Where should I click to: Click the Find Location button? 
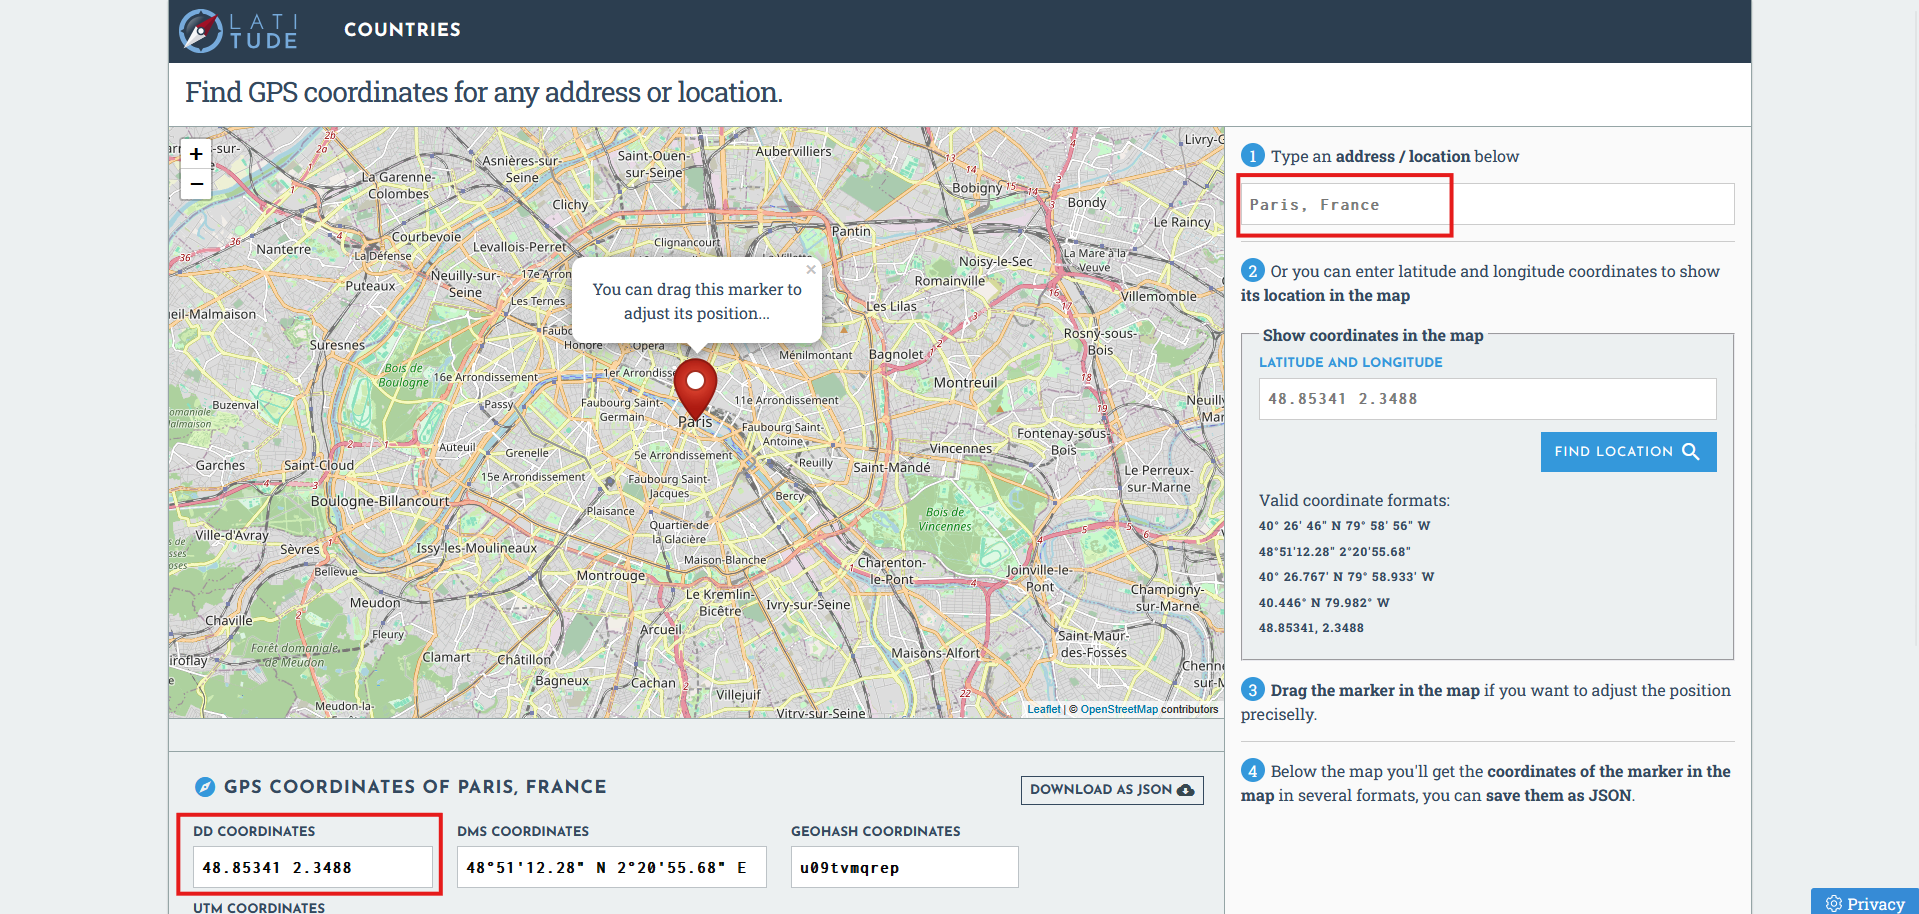[x=1627, y=452]
